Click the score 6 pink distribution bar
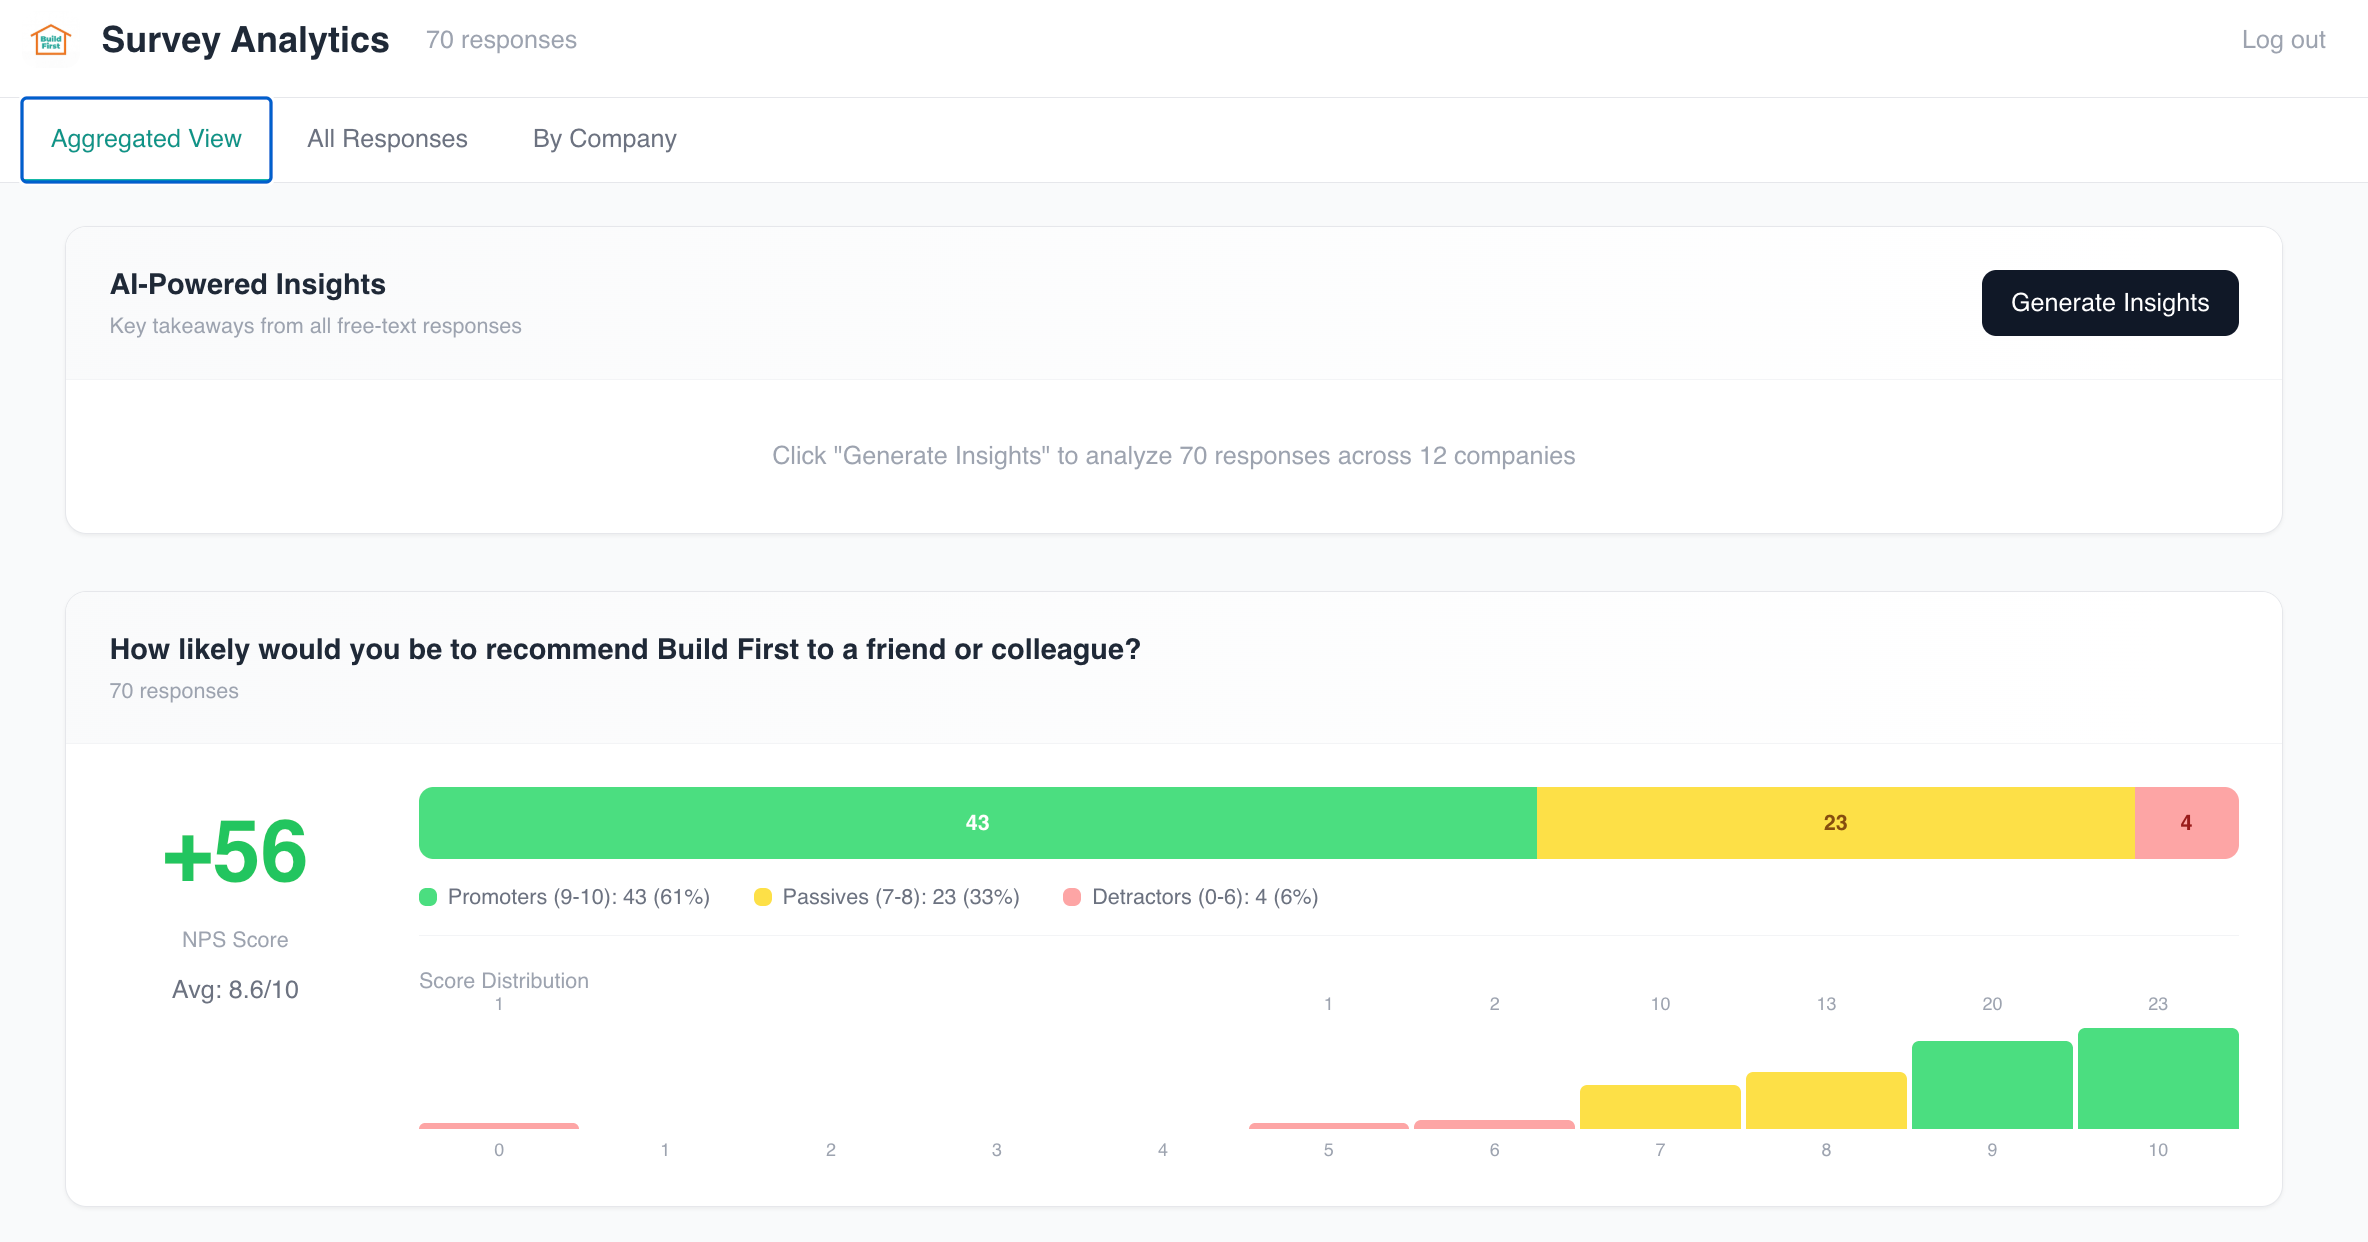The height and width of the screenshot is (1242, 2368). click(1494, 1125)
